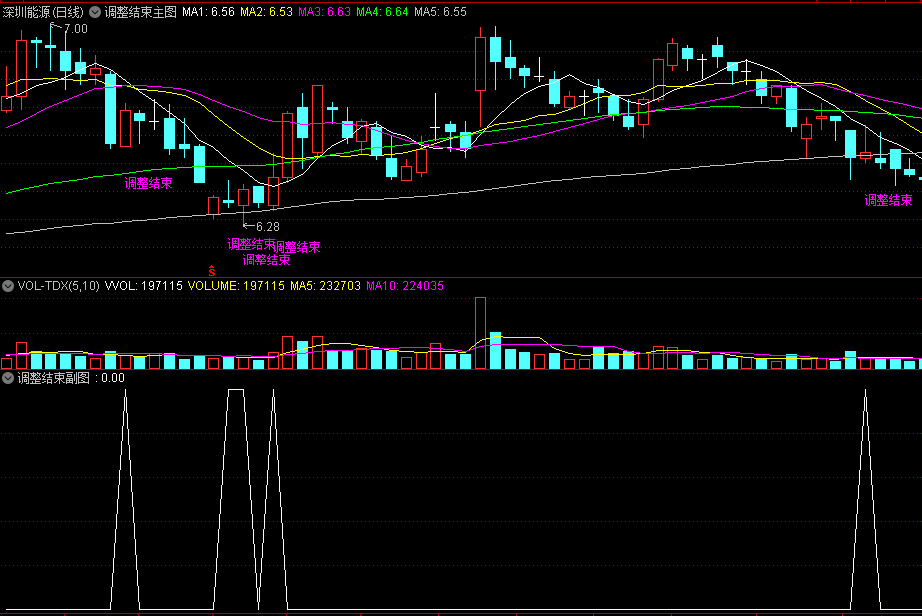Click the red S marker below candles
Viewport: 922px width, 616px height.
[212, 271]
